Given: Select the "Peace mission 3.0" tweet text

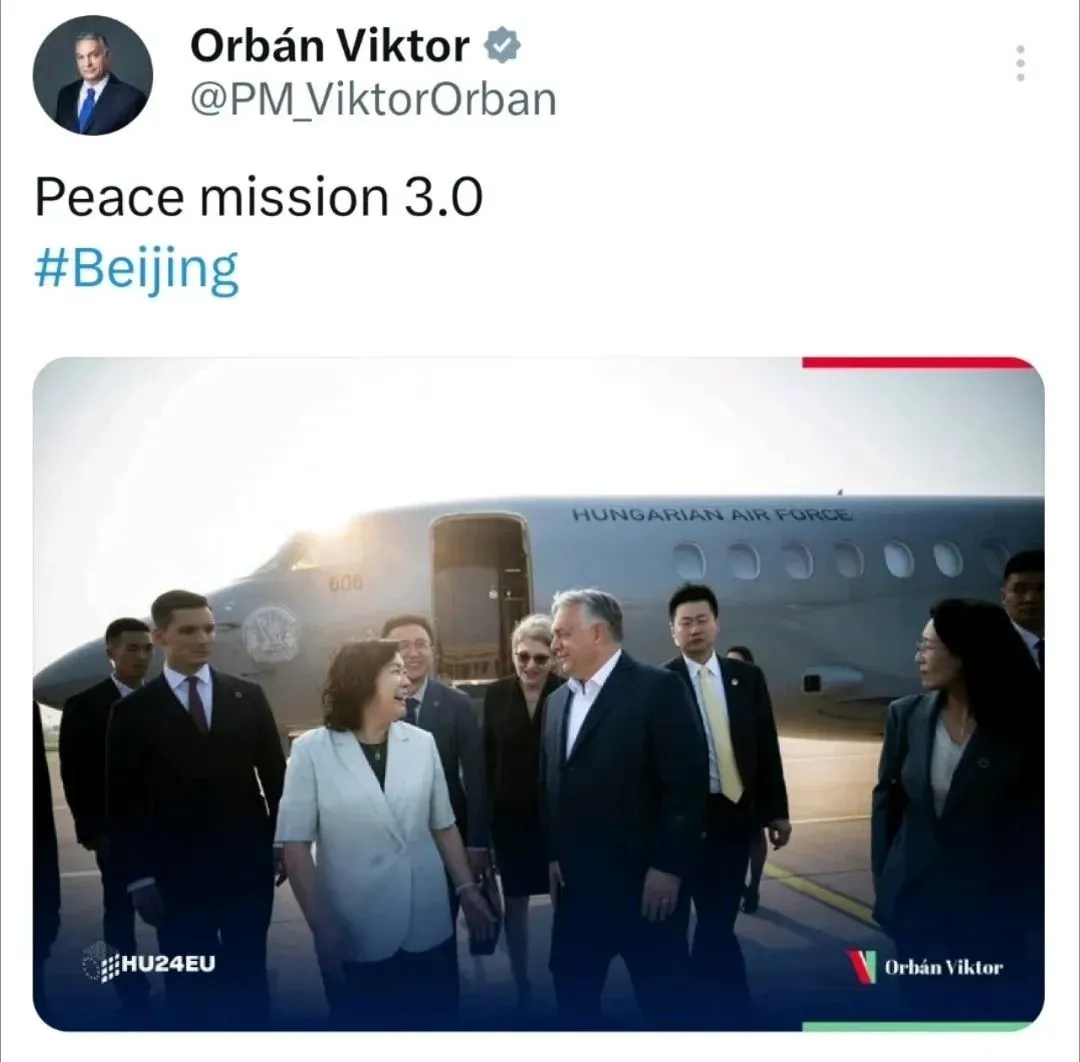Looking at the screenshot, I should [258, 198].
